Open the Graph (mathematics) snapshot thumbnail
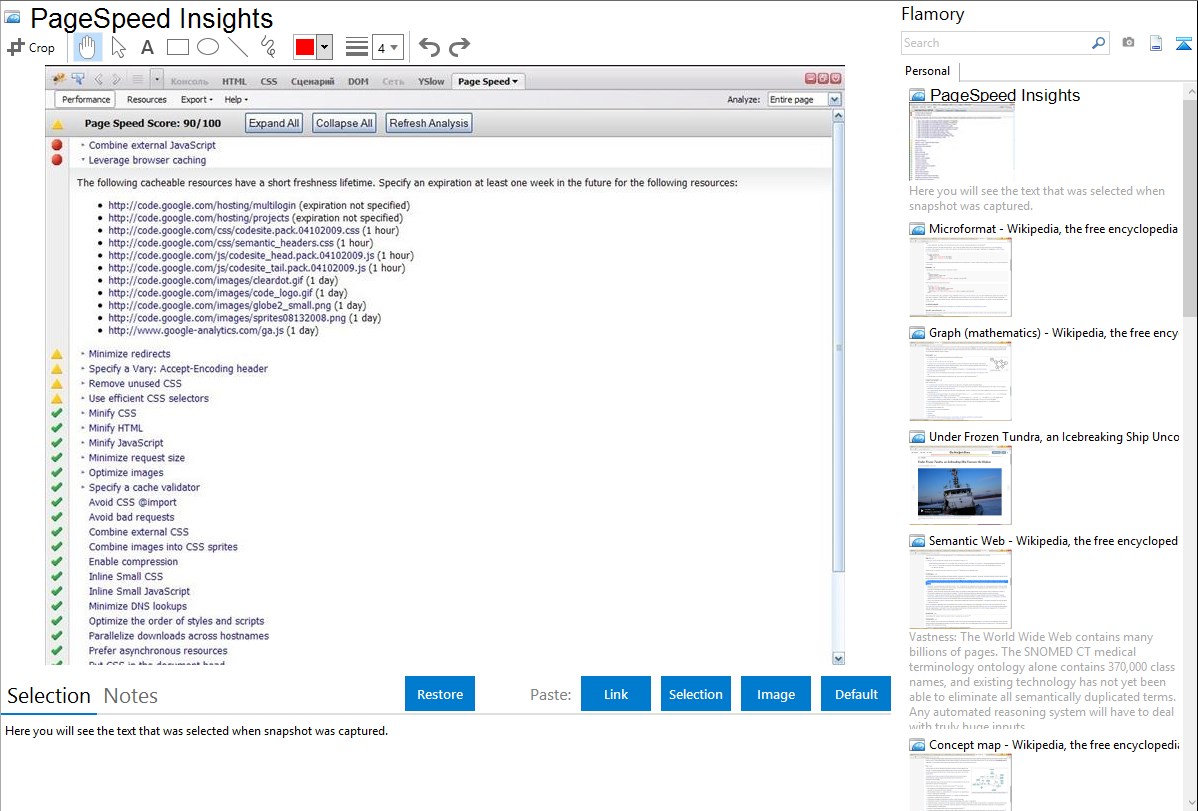1198x811 pixels. 960,381
